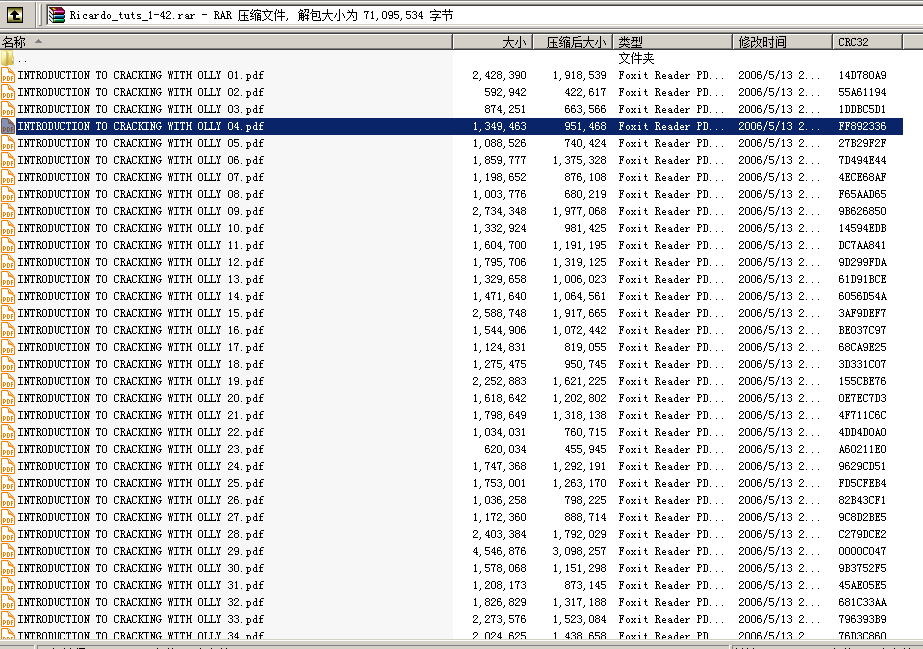Sort by the 类型 column header

[673, 42]
